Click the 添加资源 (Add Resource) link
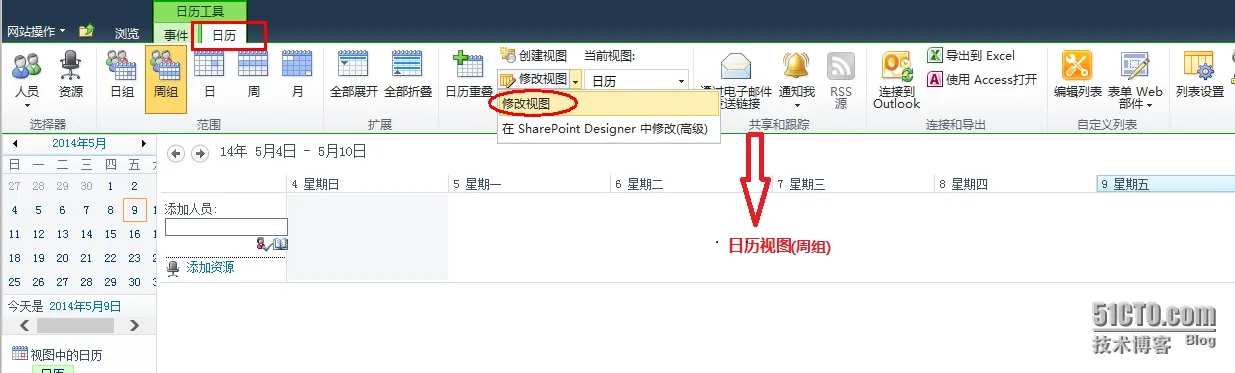 click(x=210, y=267)
